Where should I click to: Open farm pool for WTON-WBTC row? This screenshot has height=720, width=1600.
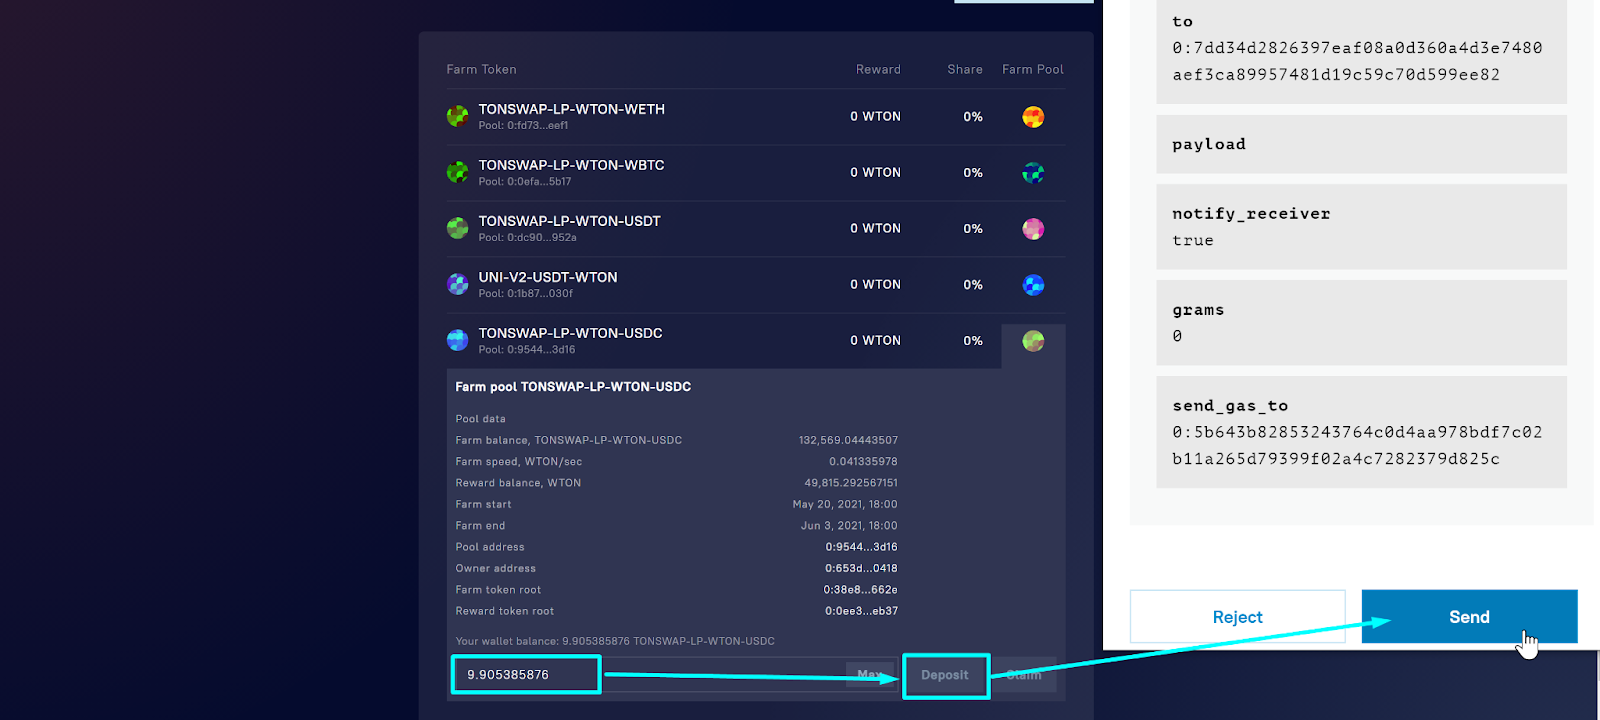1033,173
